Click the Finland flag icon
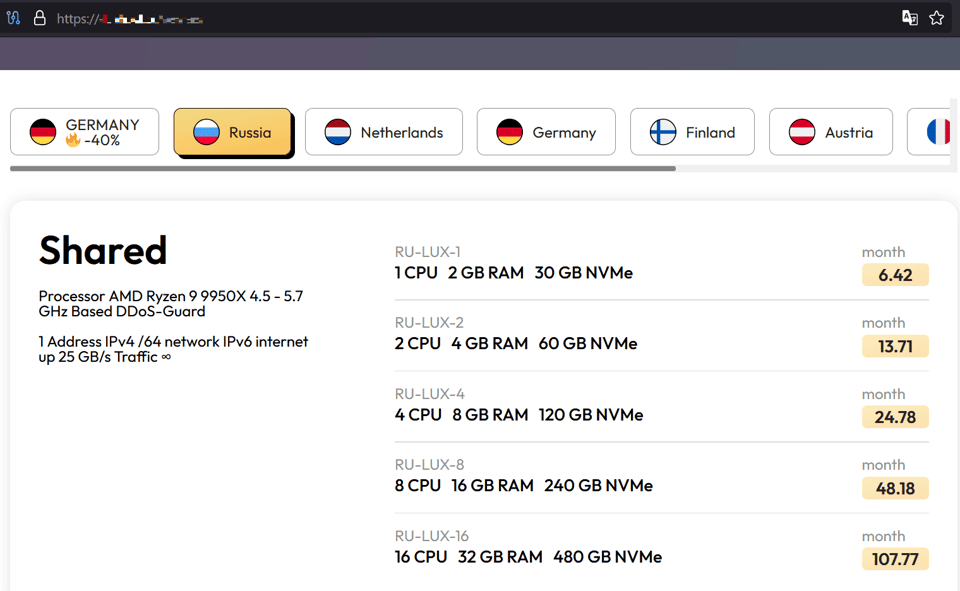The width and height of the screenshot is (960, 591). (663, 132)
